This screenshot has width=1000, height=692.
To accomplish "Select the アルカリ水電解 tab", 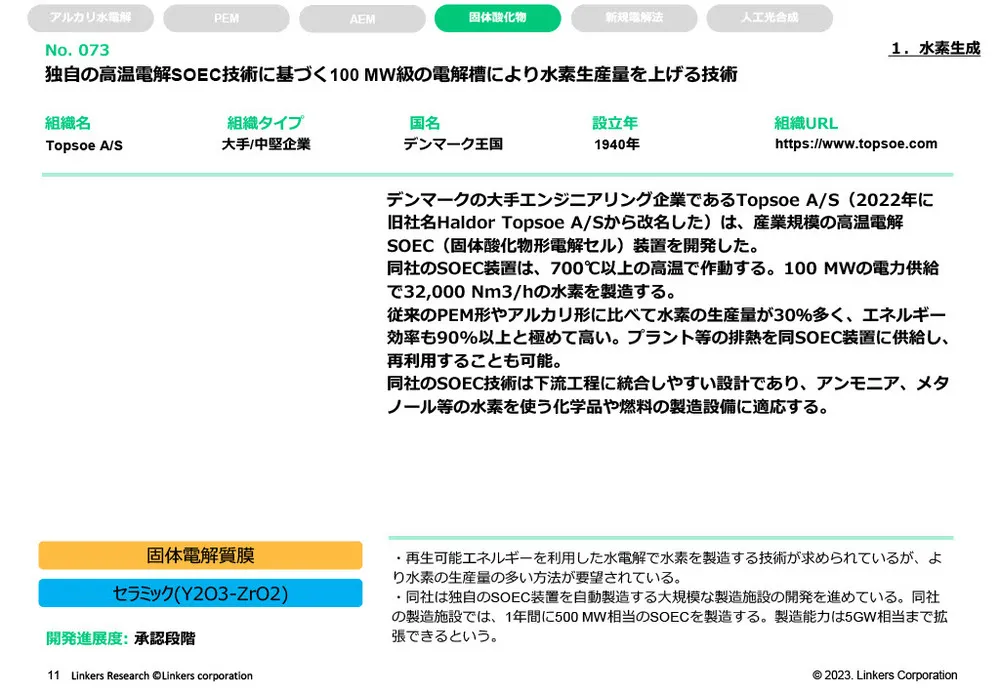I will [x=91, y=18].
